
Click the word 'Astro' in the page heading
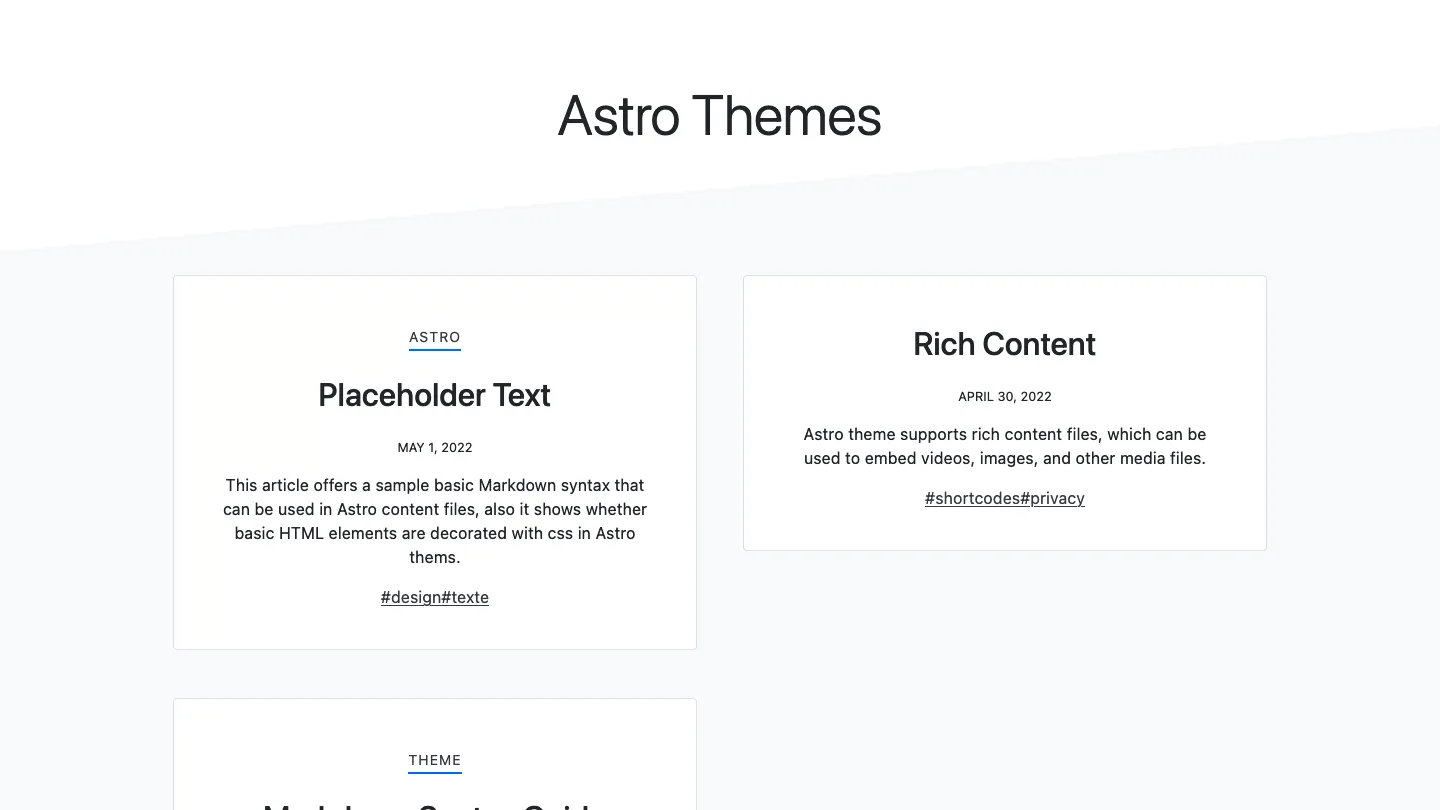pyautogui.click(x=619, y=116)
